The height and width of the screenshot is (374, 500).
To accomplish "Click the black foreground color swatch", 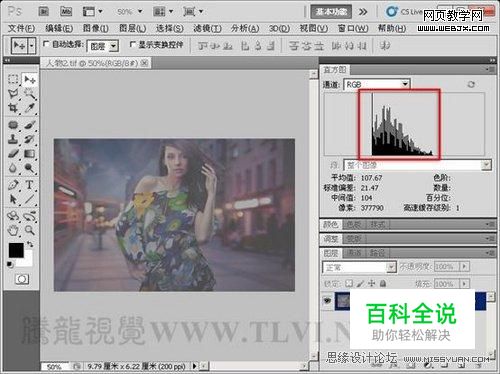I will pyautogui.click(x=16, y=250).
